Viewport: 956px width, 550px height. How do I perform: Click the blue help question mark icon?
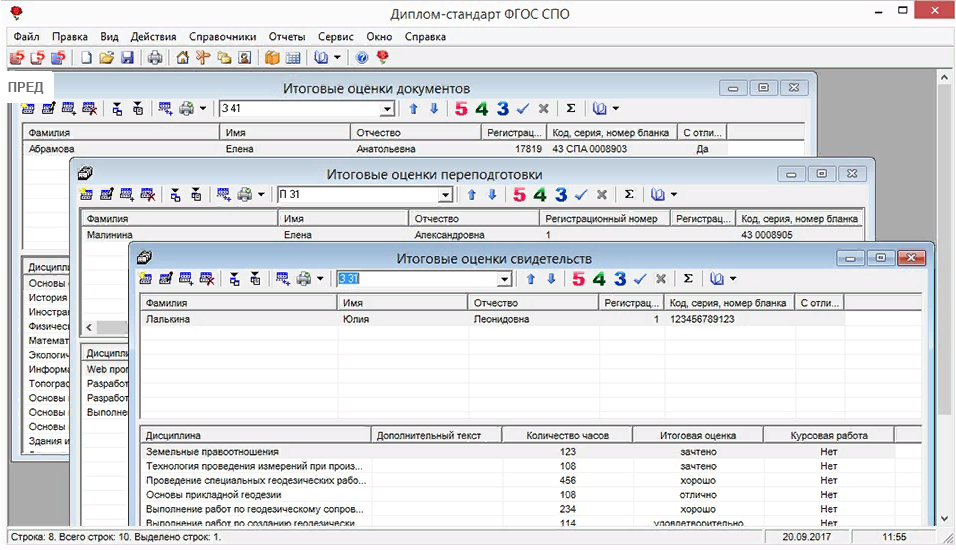point(362,58)
